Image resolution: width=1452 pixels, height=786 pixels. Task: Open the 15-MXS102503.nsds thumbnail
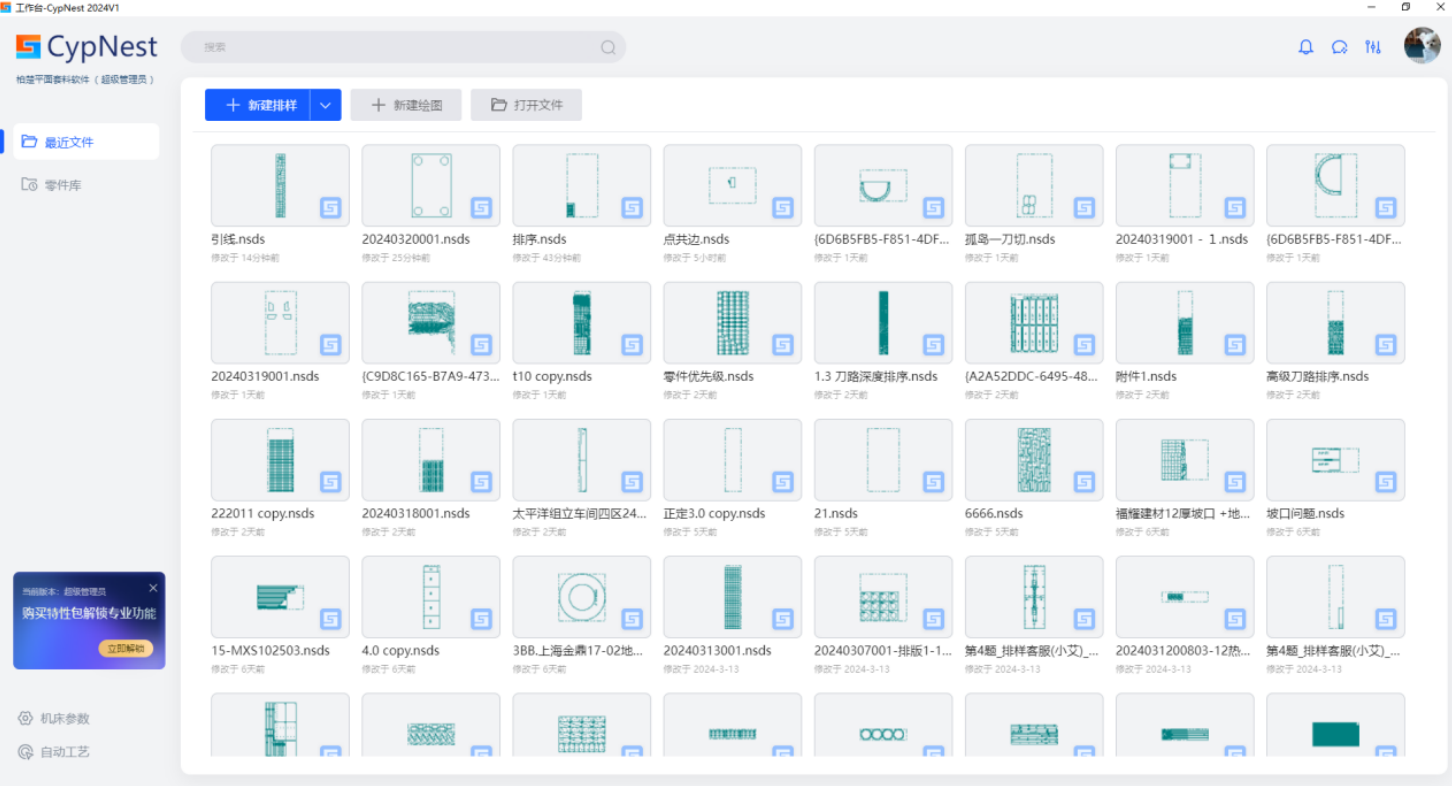pos(280,596)
